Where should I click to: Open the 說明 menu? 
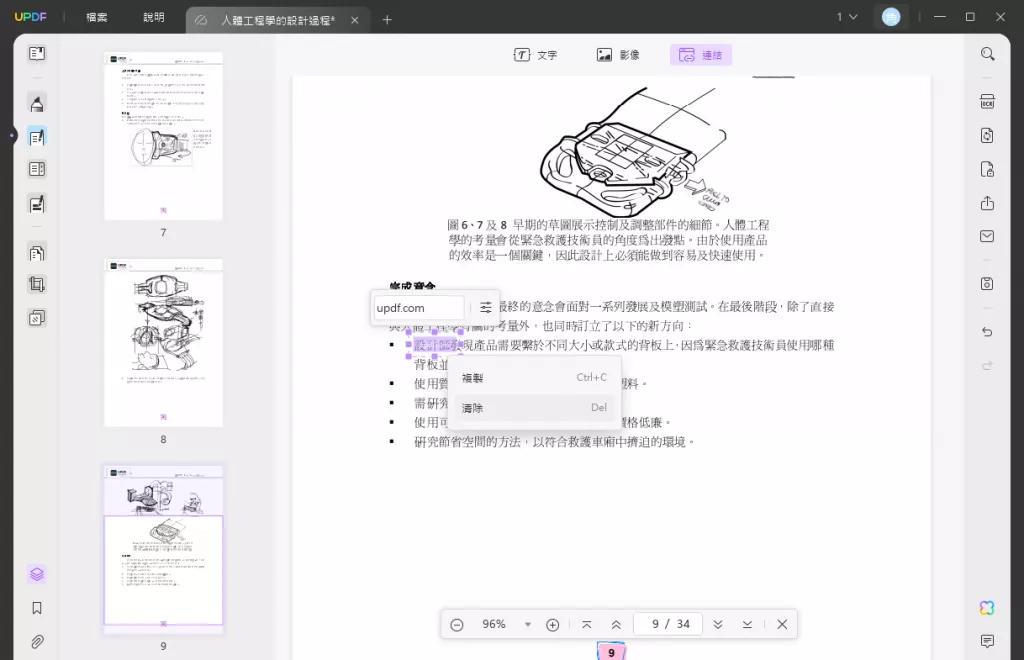coord(154,18)
